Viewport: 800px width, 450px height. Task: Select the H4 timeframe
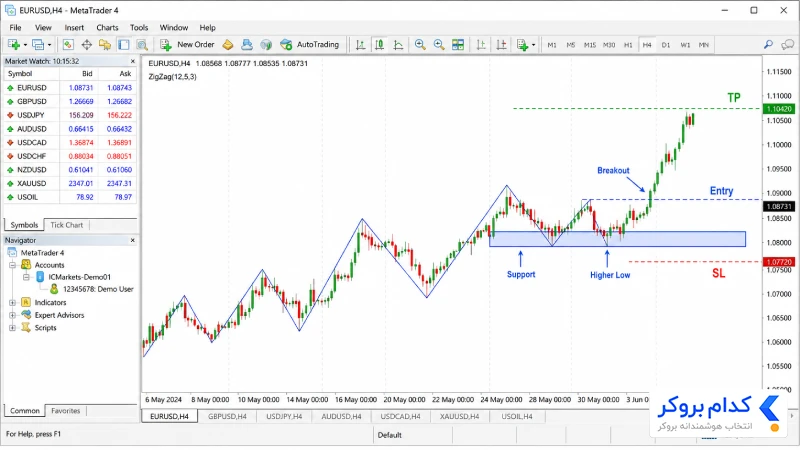pos(647,45)
